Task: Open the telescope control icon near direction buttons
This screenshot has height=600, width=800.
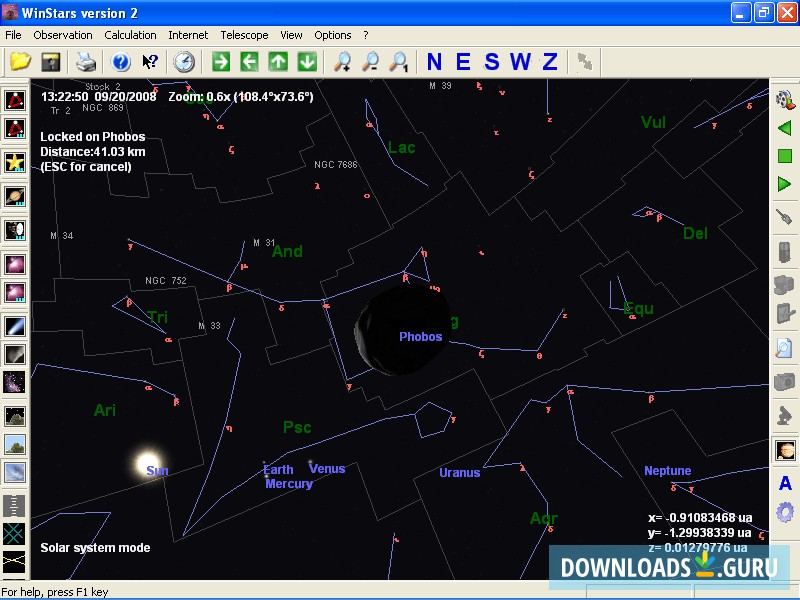Action: tap(583, 62)
